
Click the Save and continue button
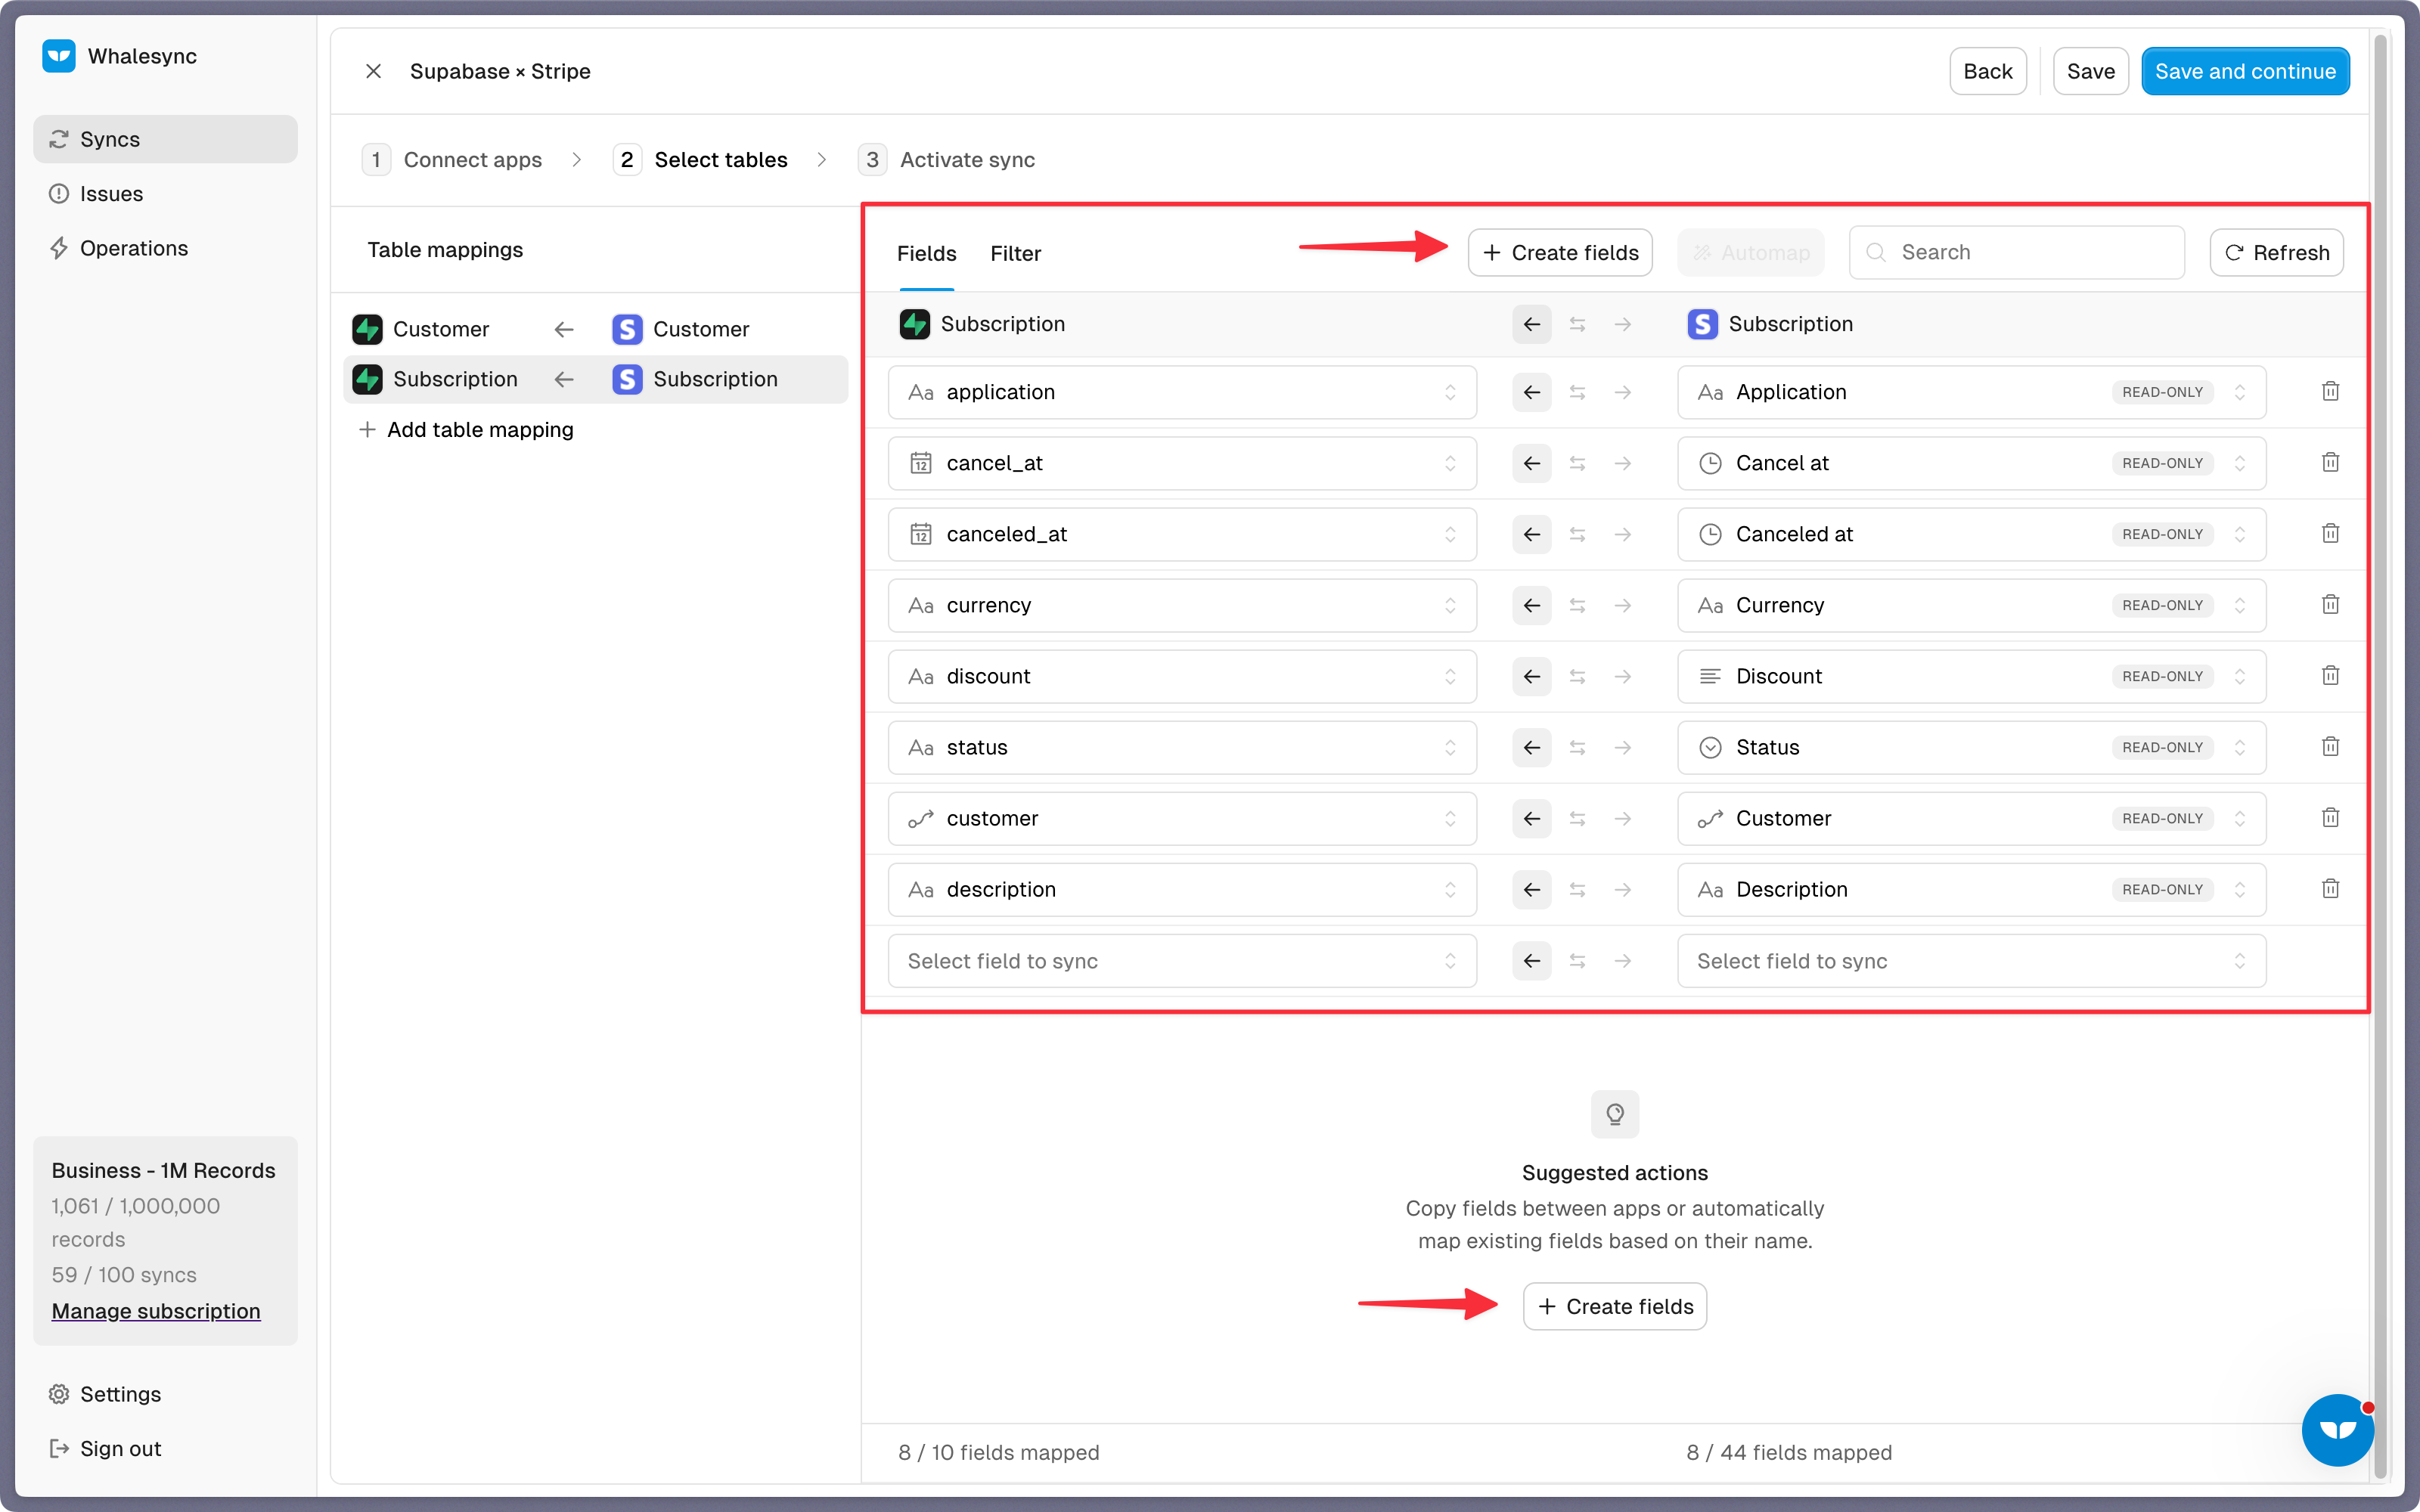click(x=2245, y=71)
